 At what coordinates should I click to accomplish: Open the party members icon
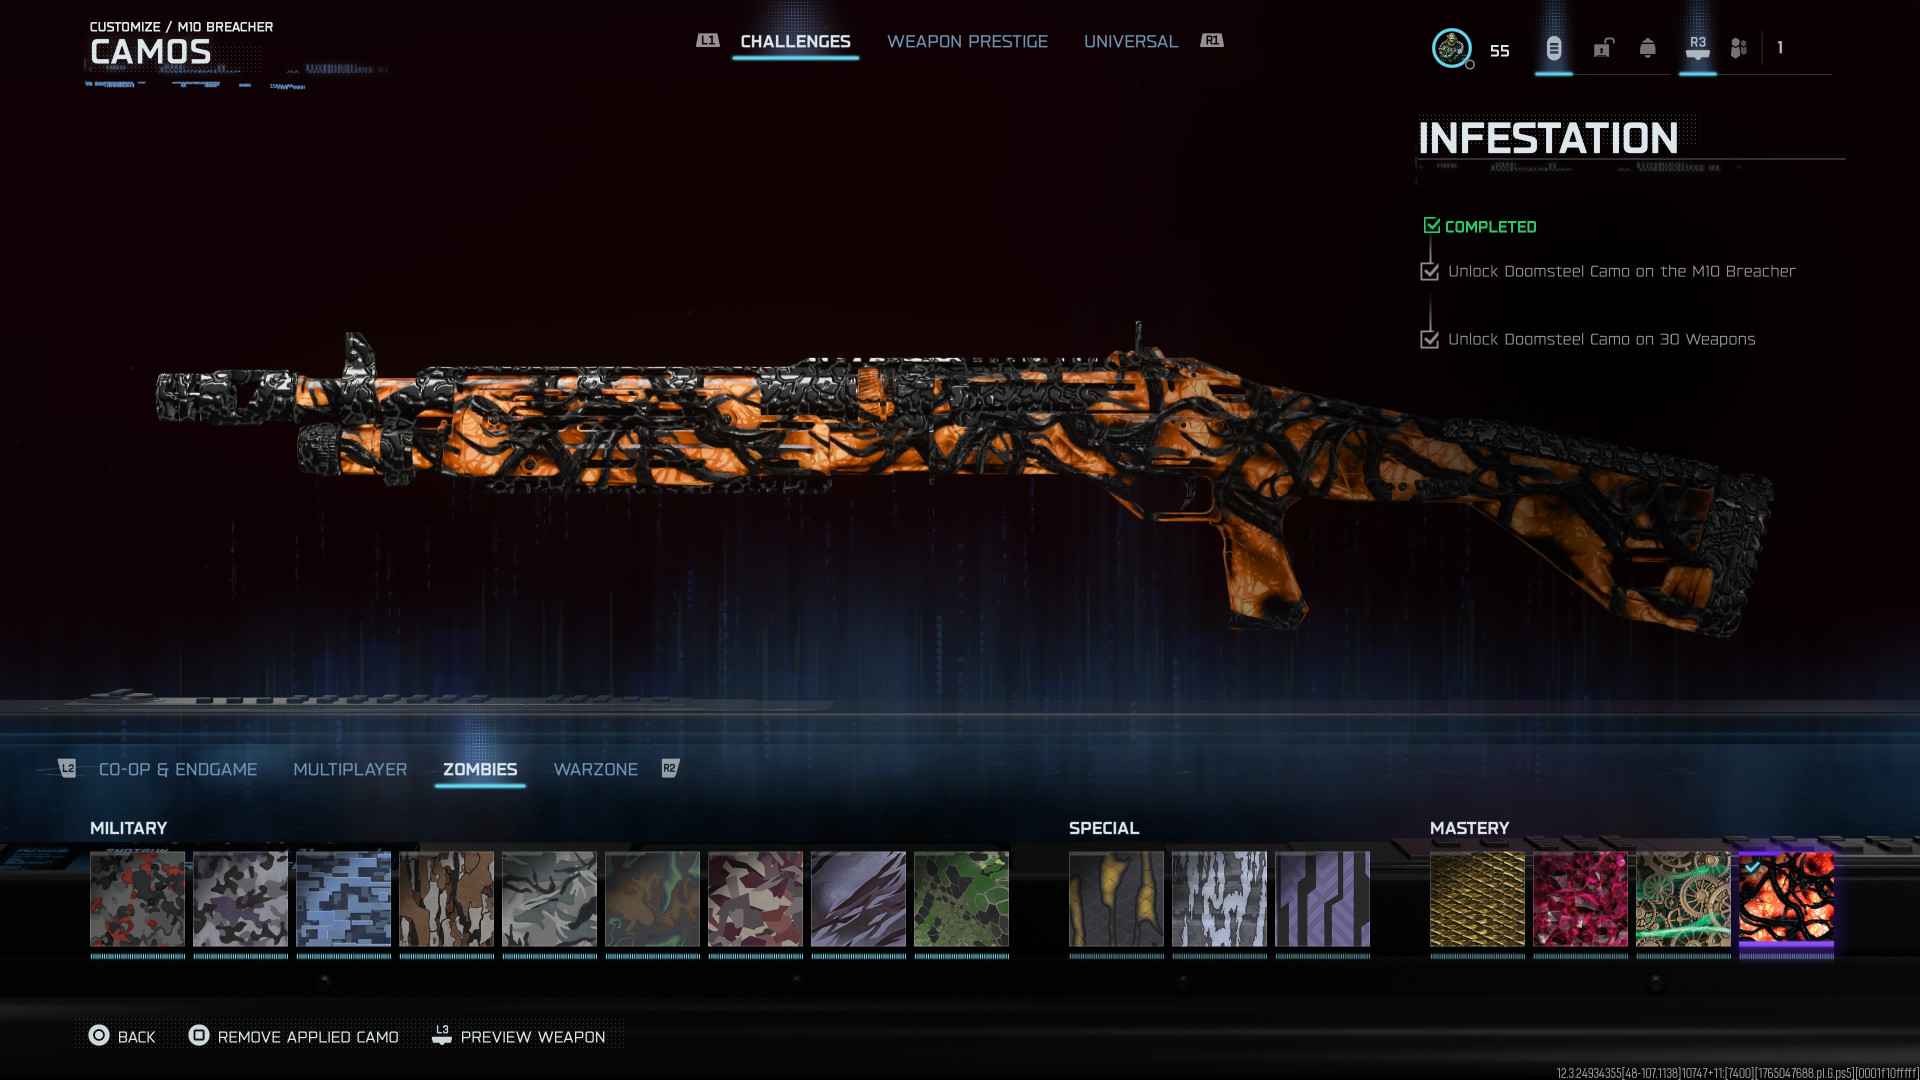click(x=1739, y=48)
